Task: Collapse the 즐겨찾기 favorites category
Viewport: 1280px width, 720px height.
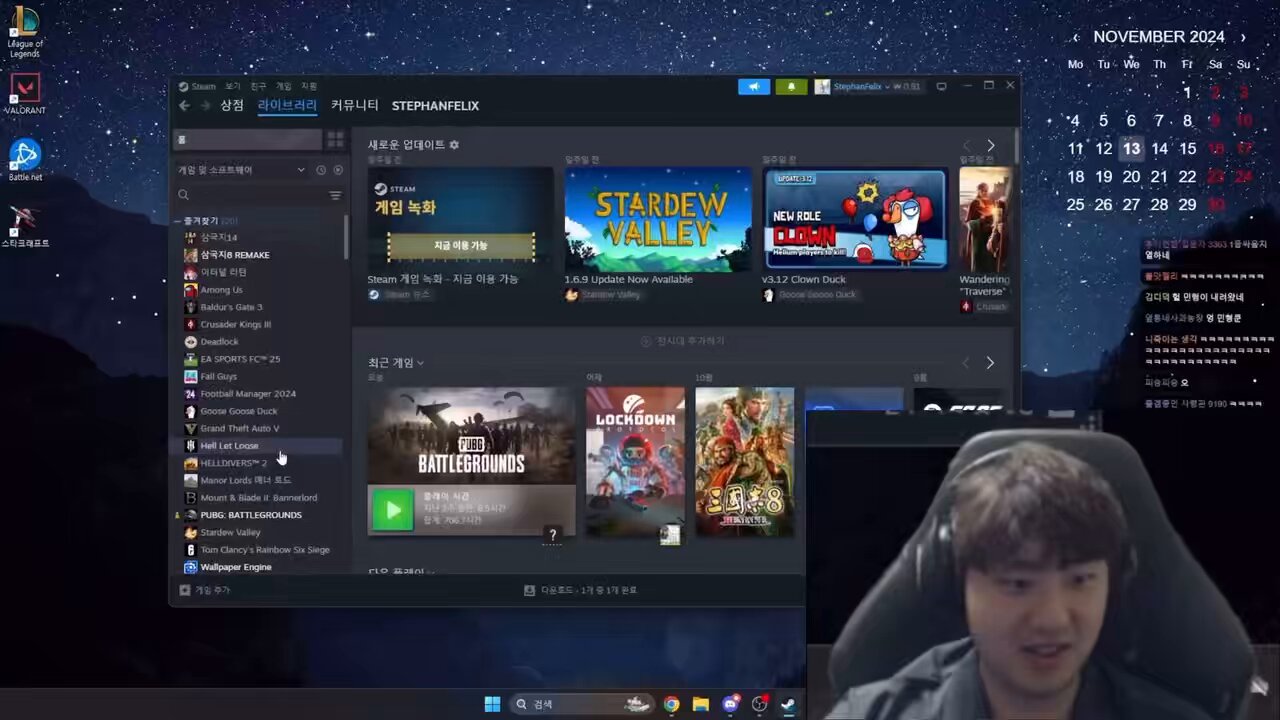Action: [x=179, y=221]
